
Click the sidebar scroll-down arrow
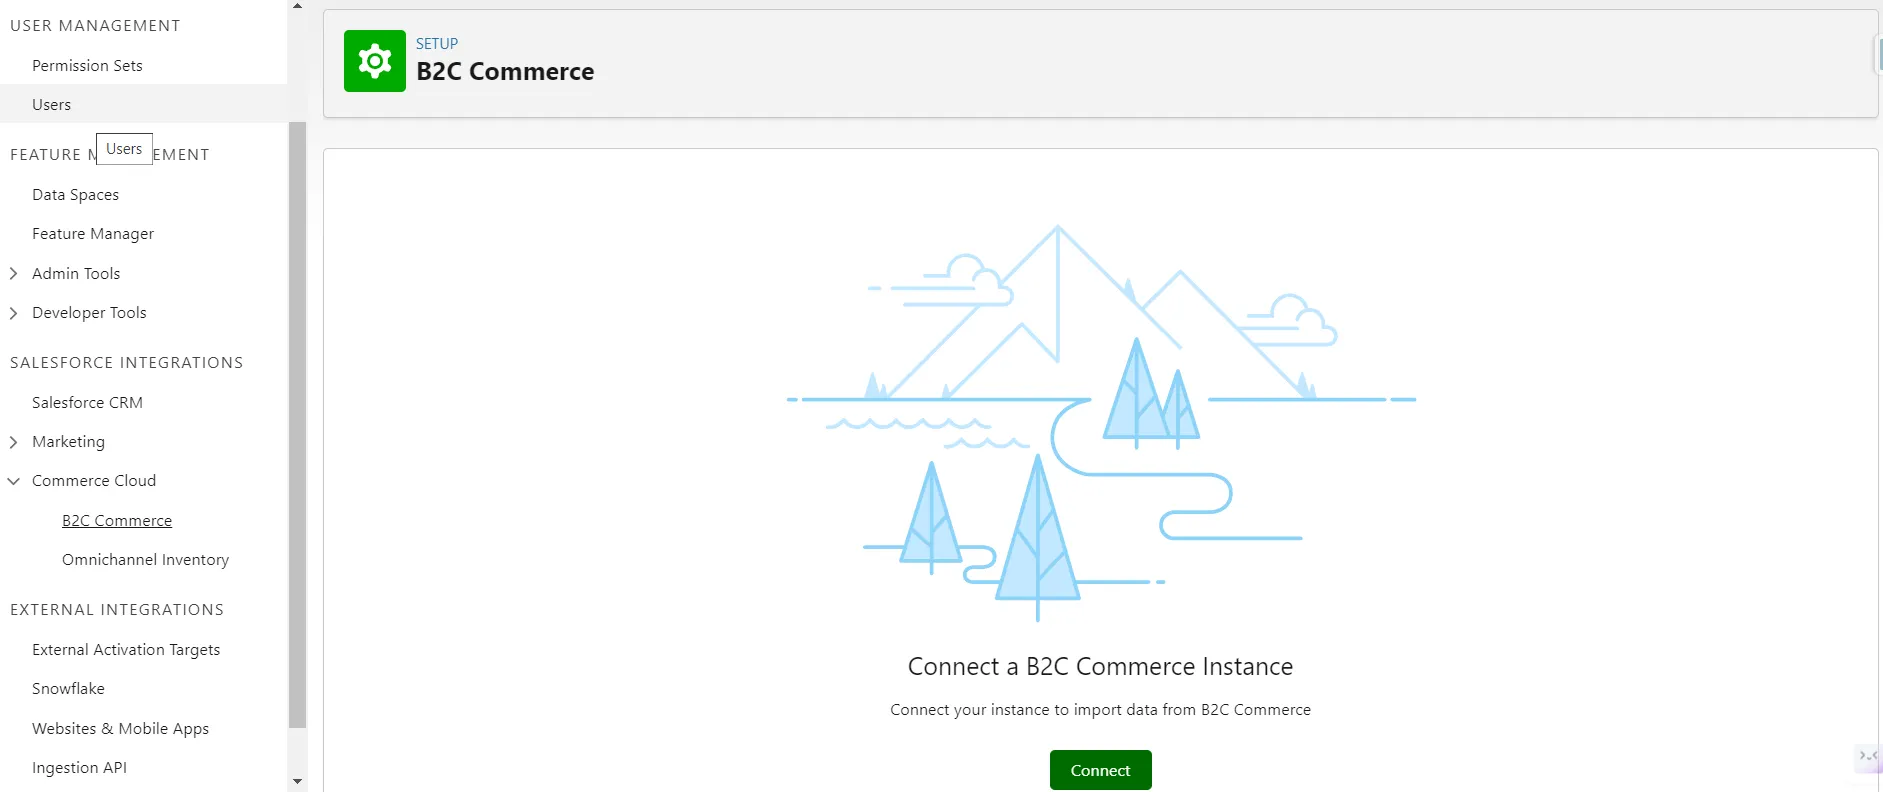297,781
